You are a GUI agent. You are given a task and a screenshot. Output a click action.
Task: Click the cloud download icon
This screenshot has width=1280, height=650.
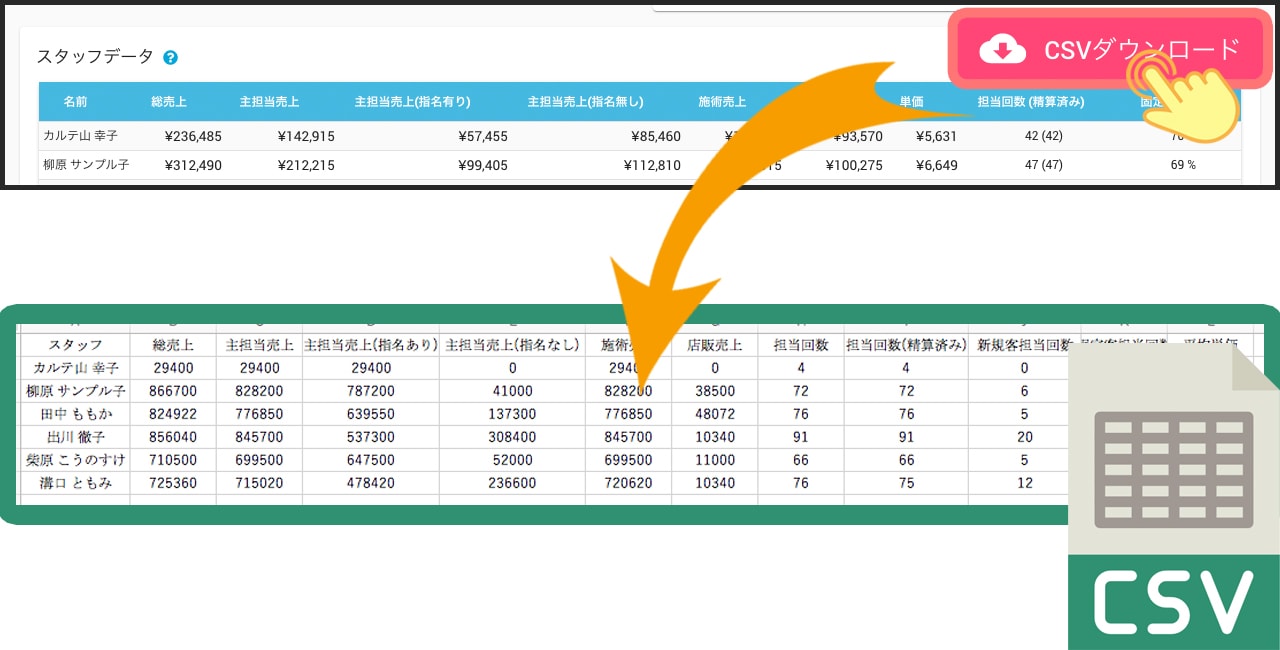coord(1002,49)
